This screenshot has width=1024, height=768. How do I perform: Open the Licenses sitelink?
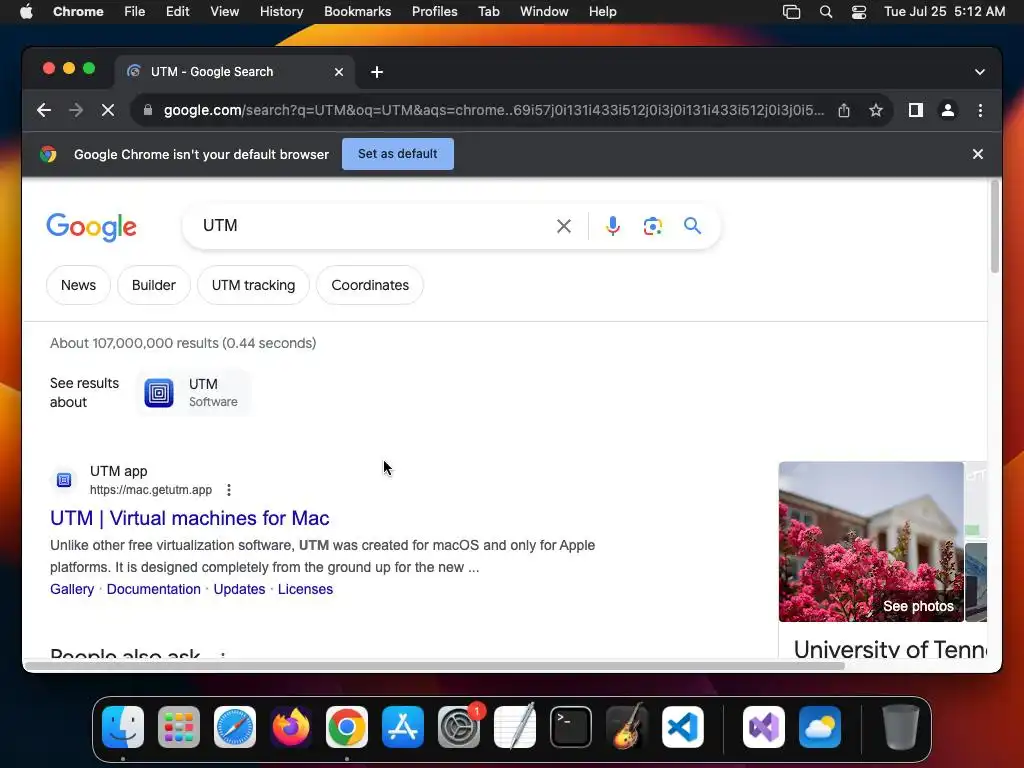click(305, 589)
